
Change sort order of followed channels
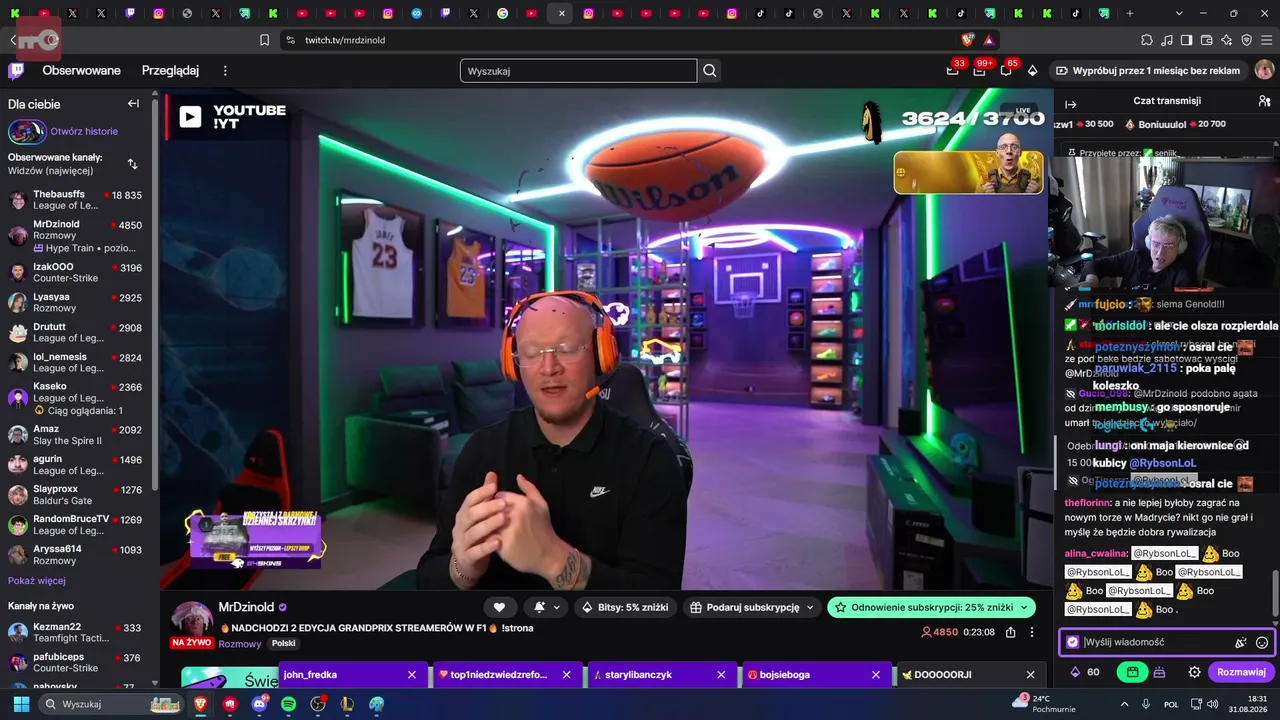(132, 164)
